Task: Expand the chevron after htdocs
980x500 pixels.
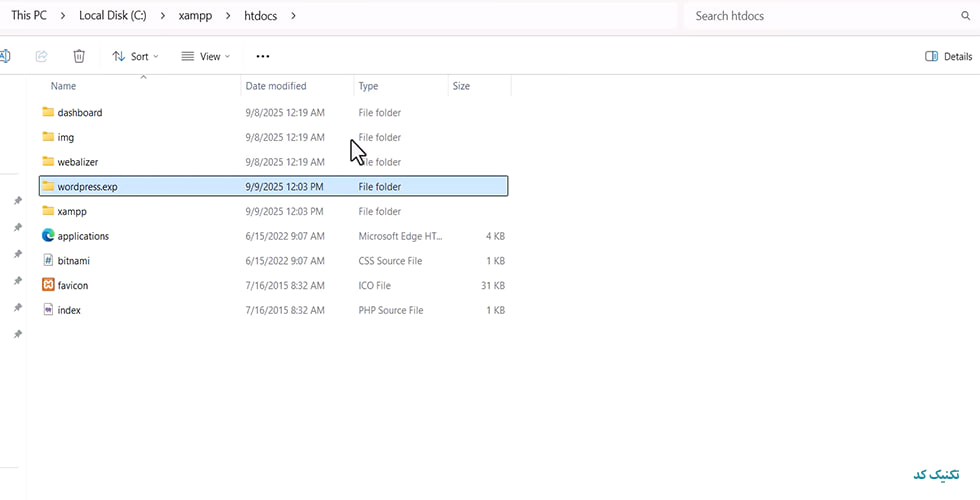Action: (293, 16)
